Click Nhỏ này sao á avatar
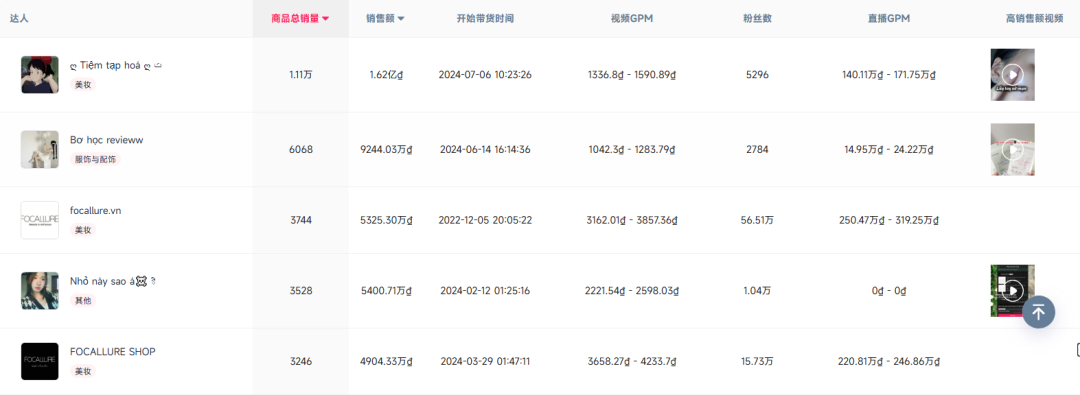 40,291
